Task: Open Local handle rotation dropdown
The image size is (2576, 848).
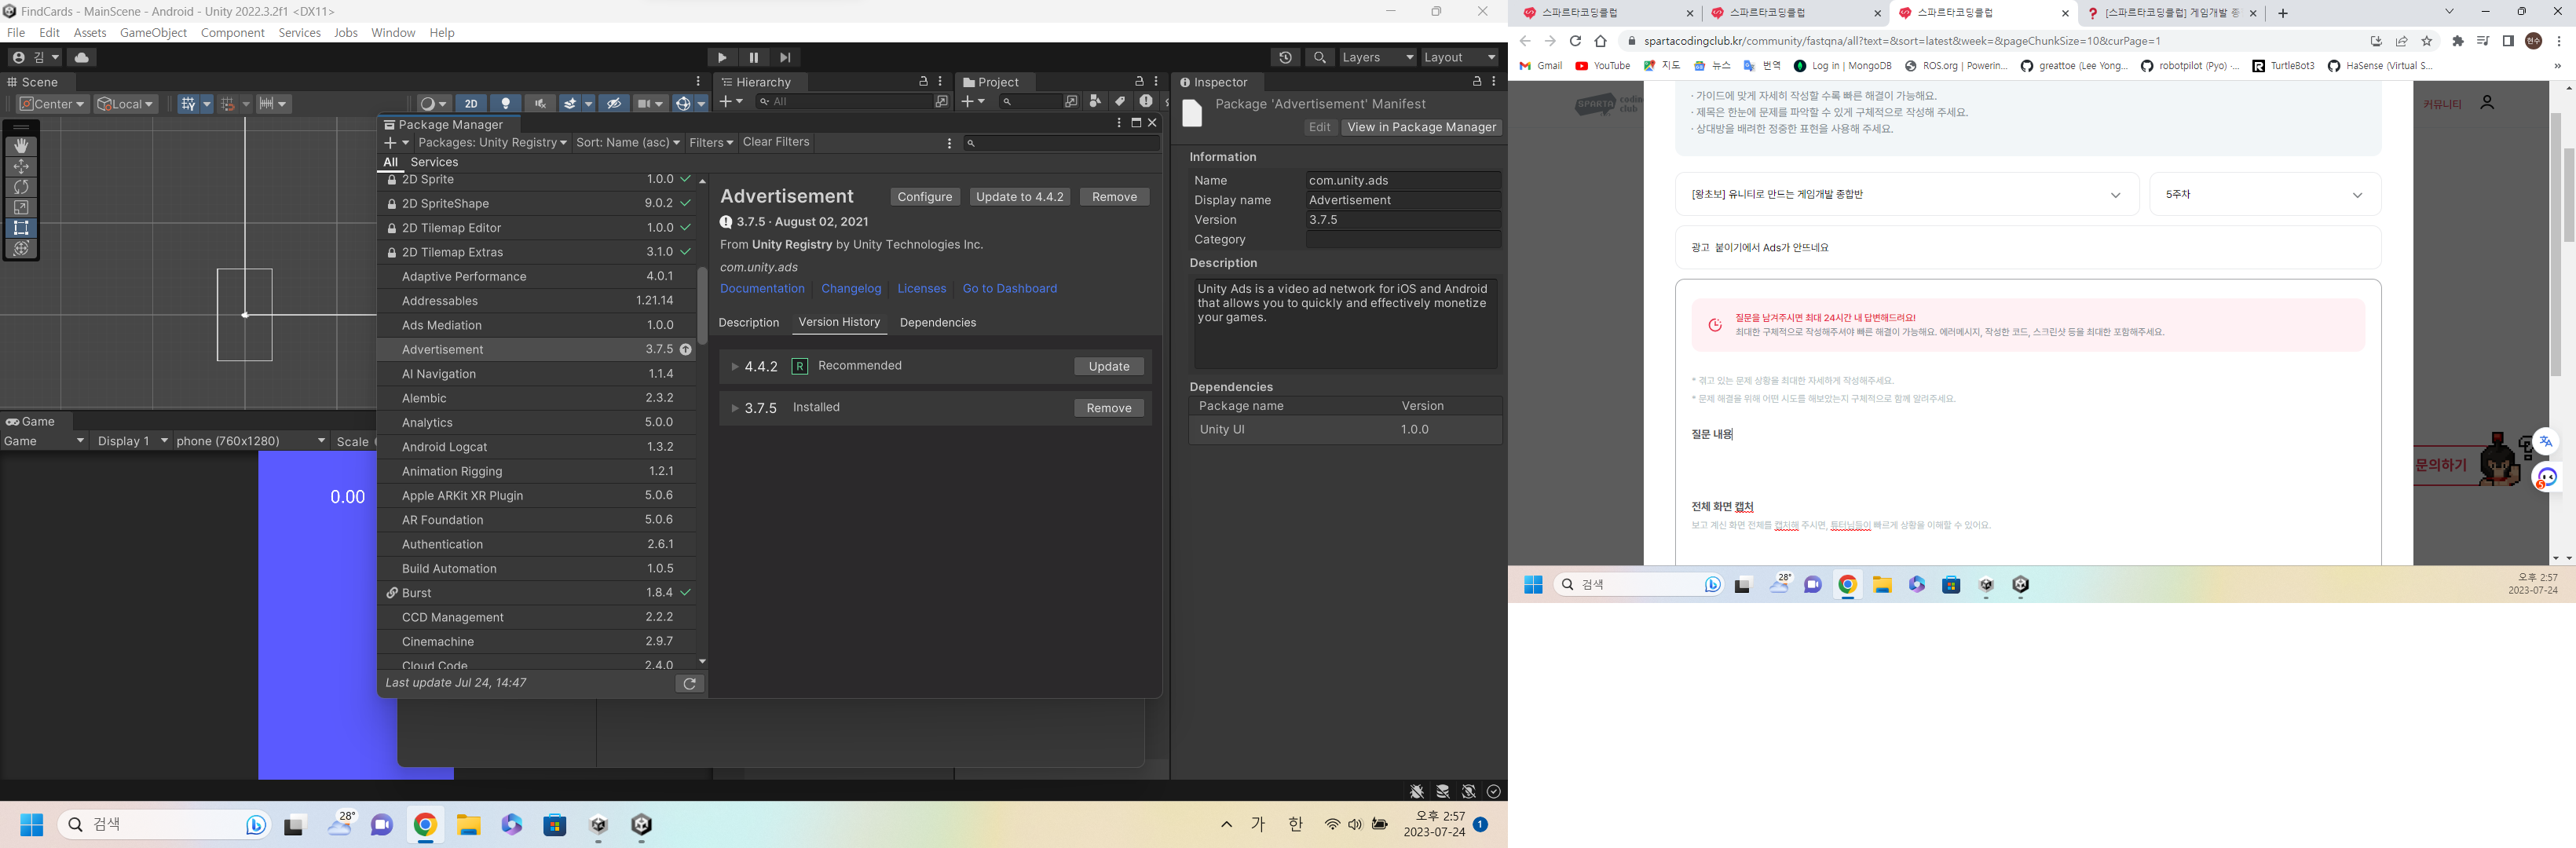Action: [125, 104]
